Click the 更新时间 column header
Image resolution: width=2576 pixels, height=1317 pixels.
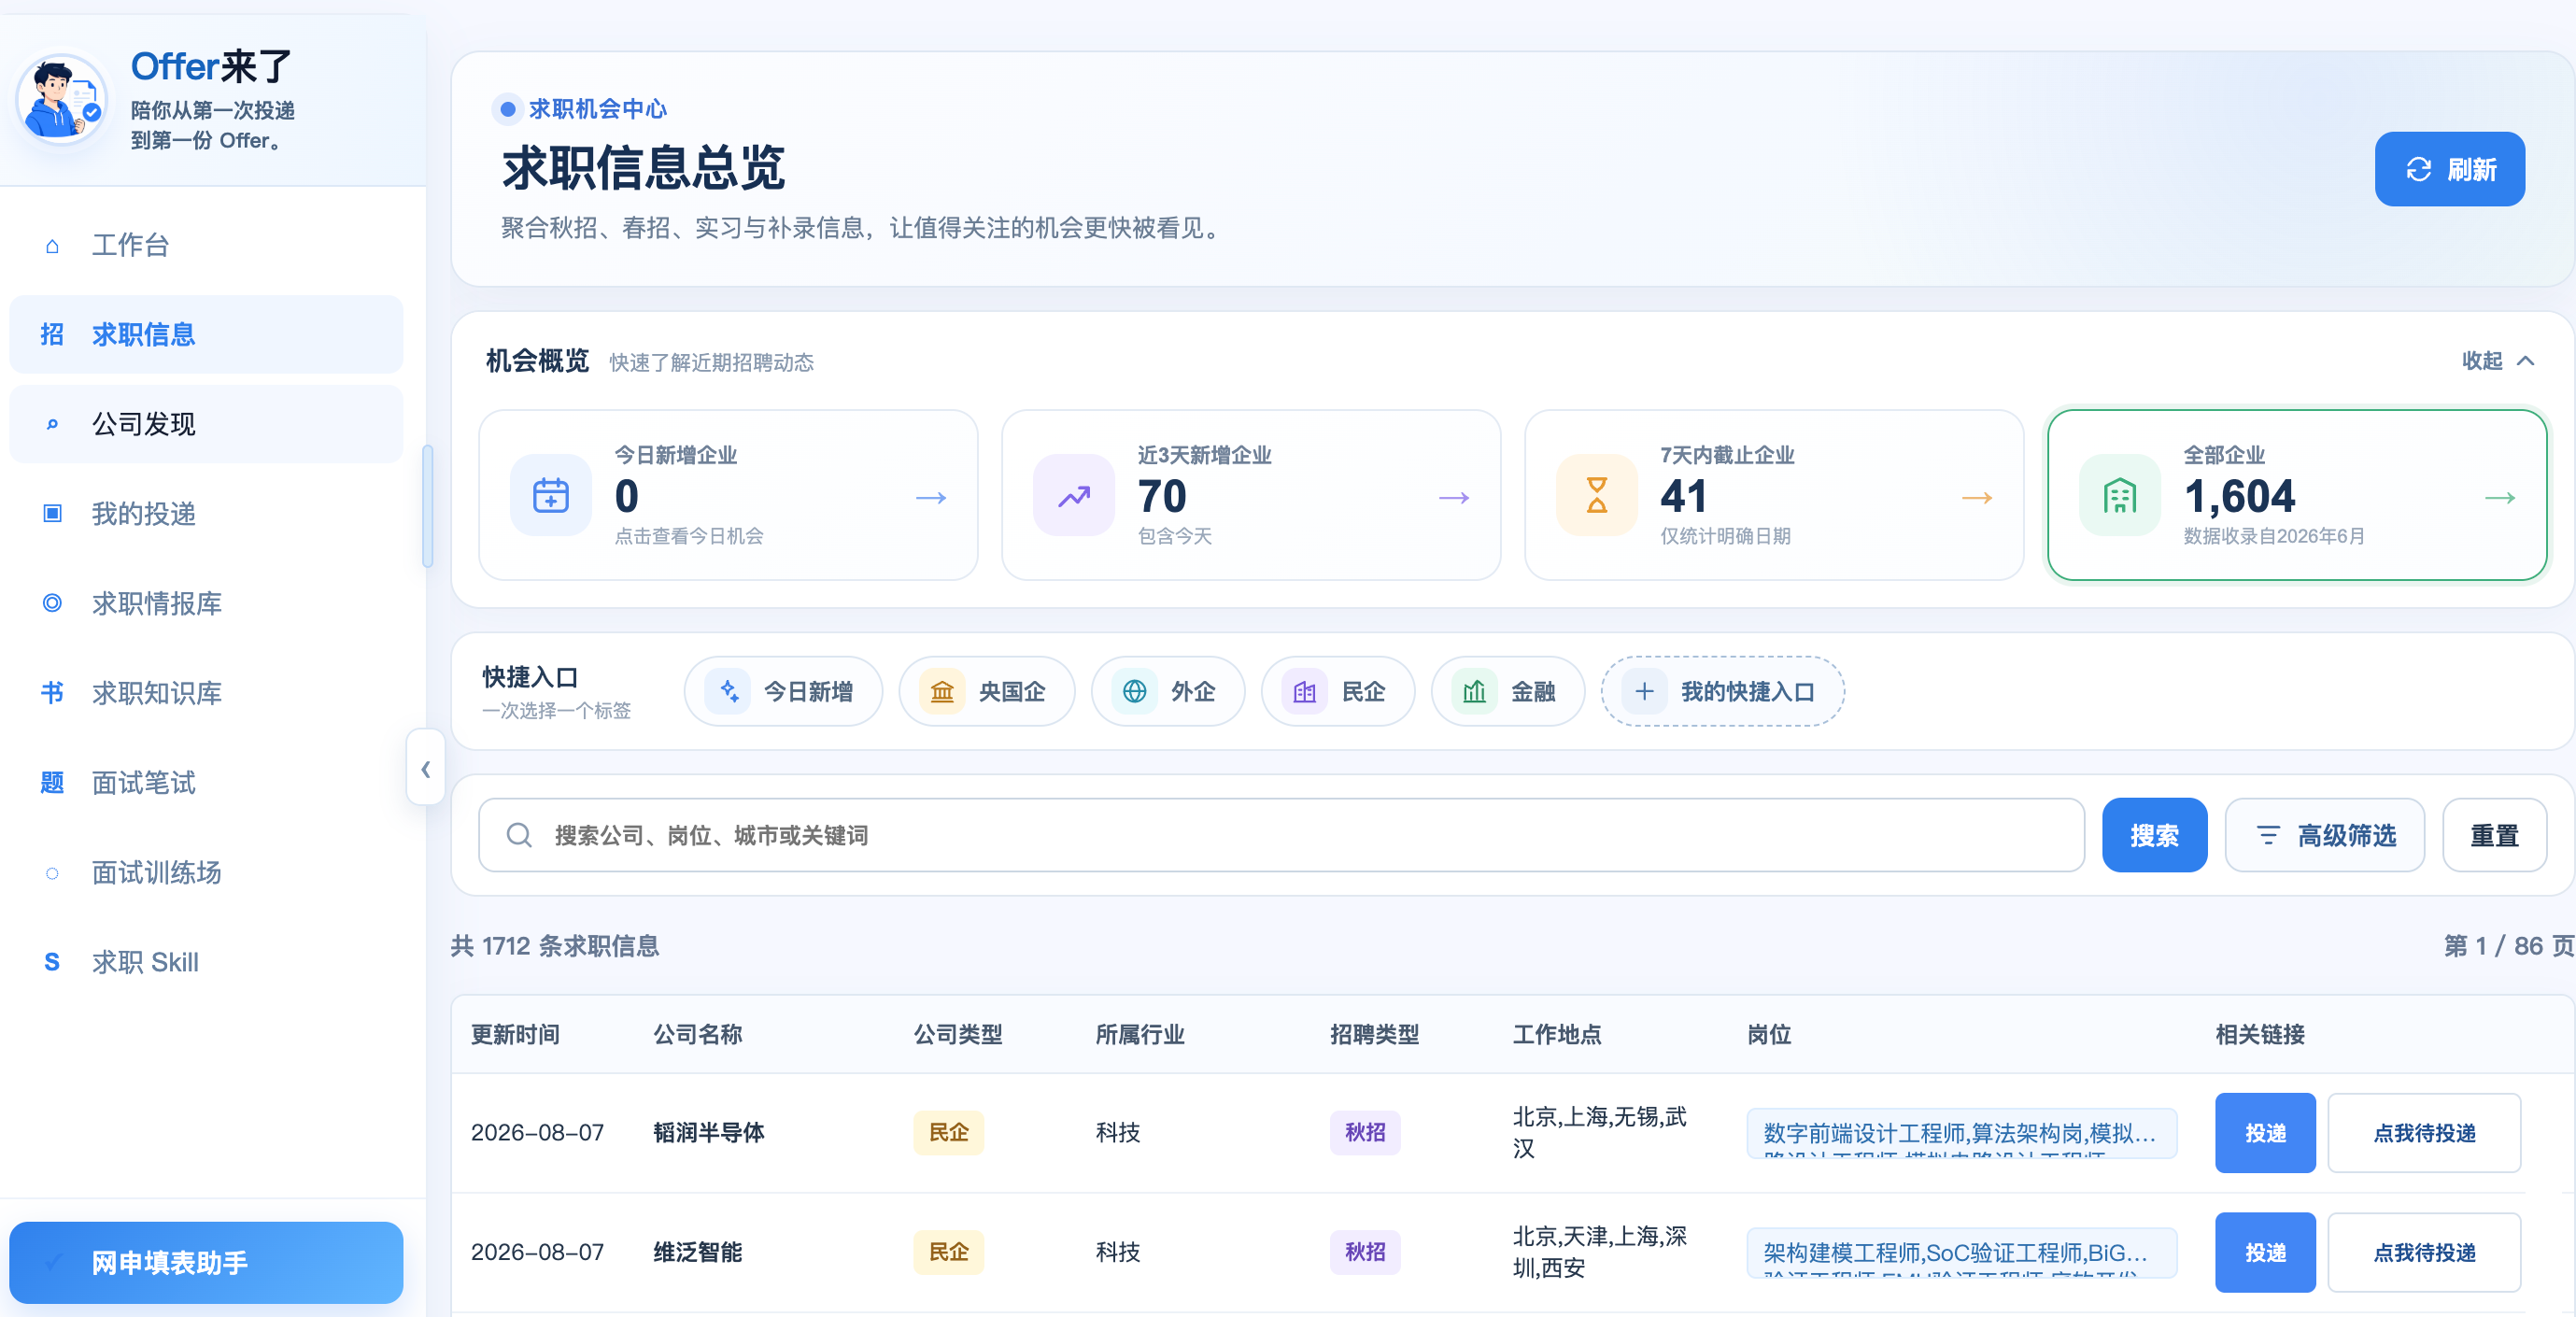click(x=515, y=1034)
